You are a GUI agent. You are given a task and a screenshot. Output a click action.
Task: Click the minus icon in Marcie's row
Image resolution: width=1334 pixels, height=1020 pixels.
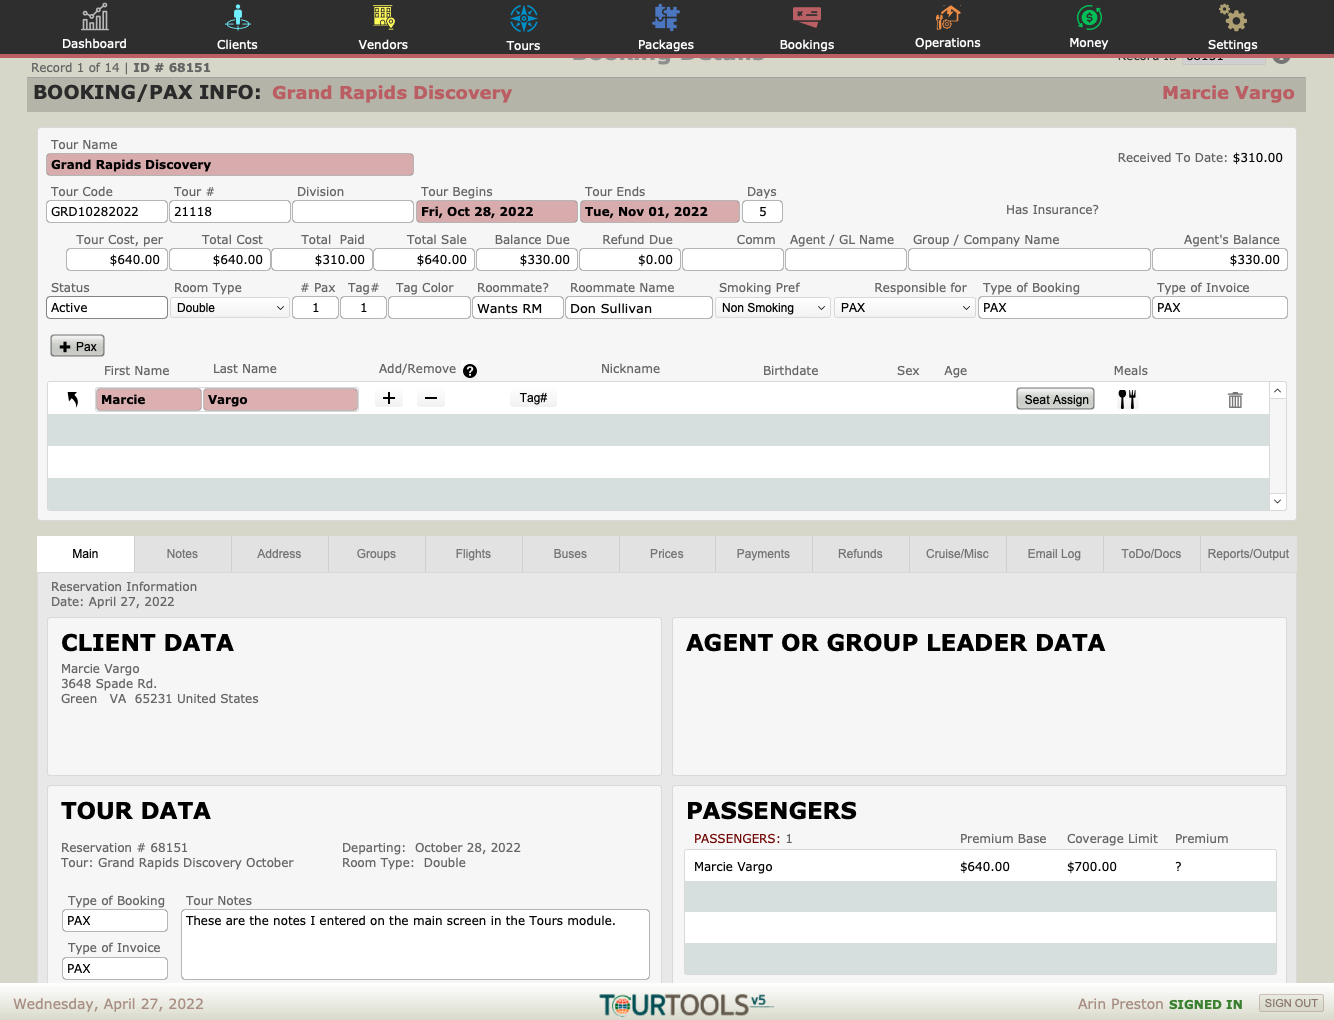[x=431, y=398]
